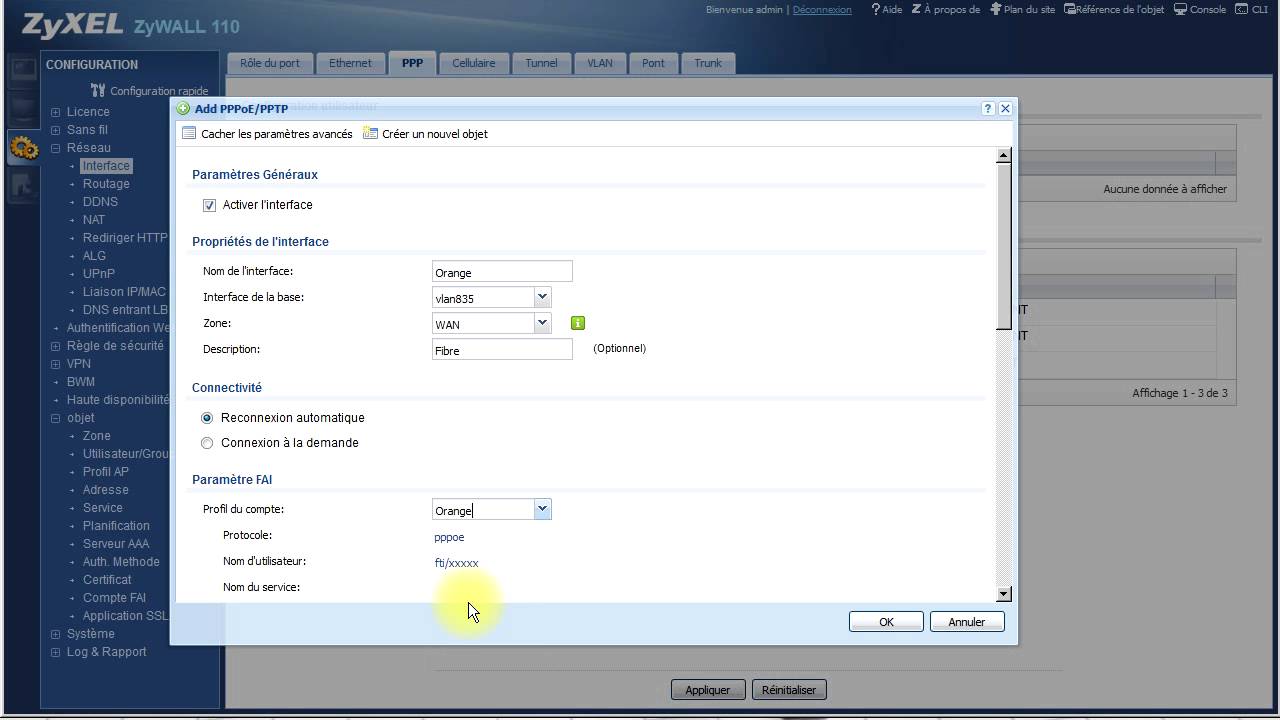Open DDNS in the navigation tree

100,202
